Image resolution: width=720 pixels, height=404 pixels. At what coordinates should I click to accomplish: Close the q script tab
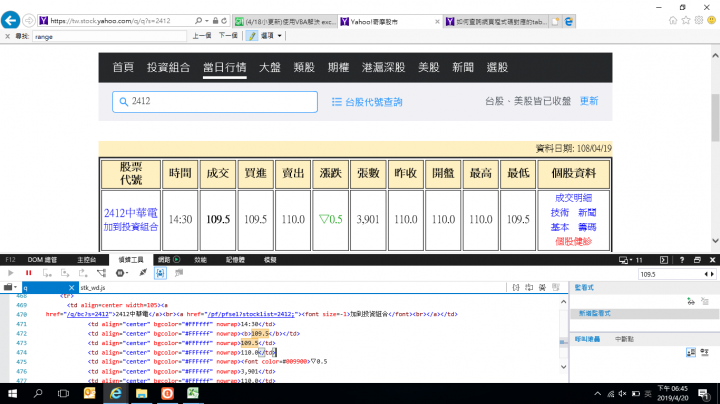click(x=71, y=287)
